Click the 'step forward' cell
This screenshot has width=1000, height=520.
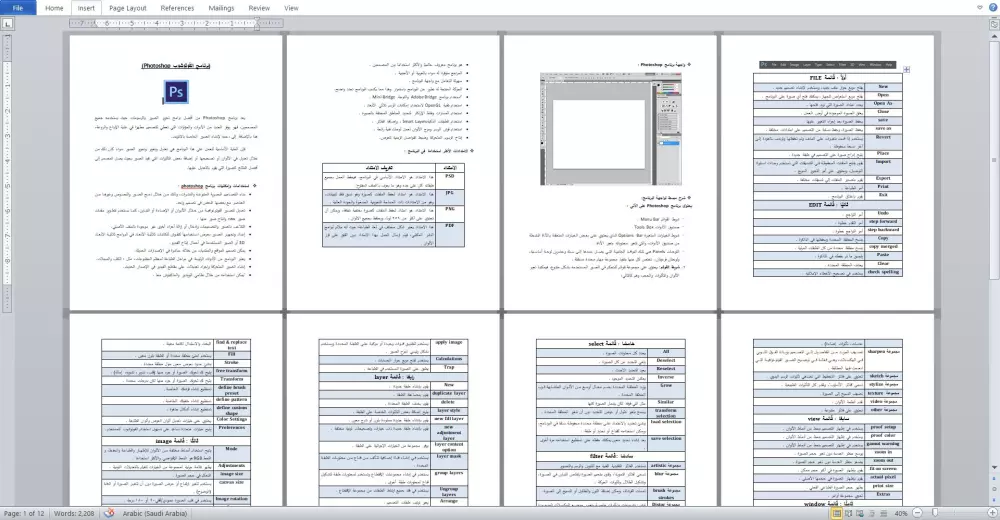883,221
